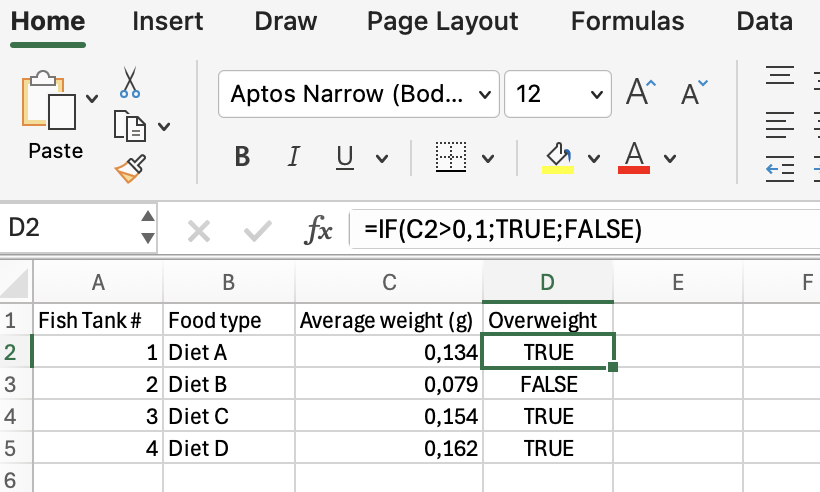820x492 pixels.
Task: Click the Borders icon
Action: (452, 158)
